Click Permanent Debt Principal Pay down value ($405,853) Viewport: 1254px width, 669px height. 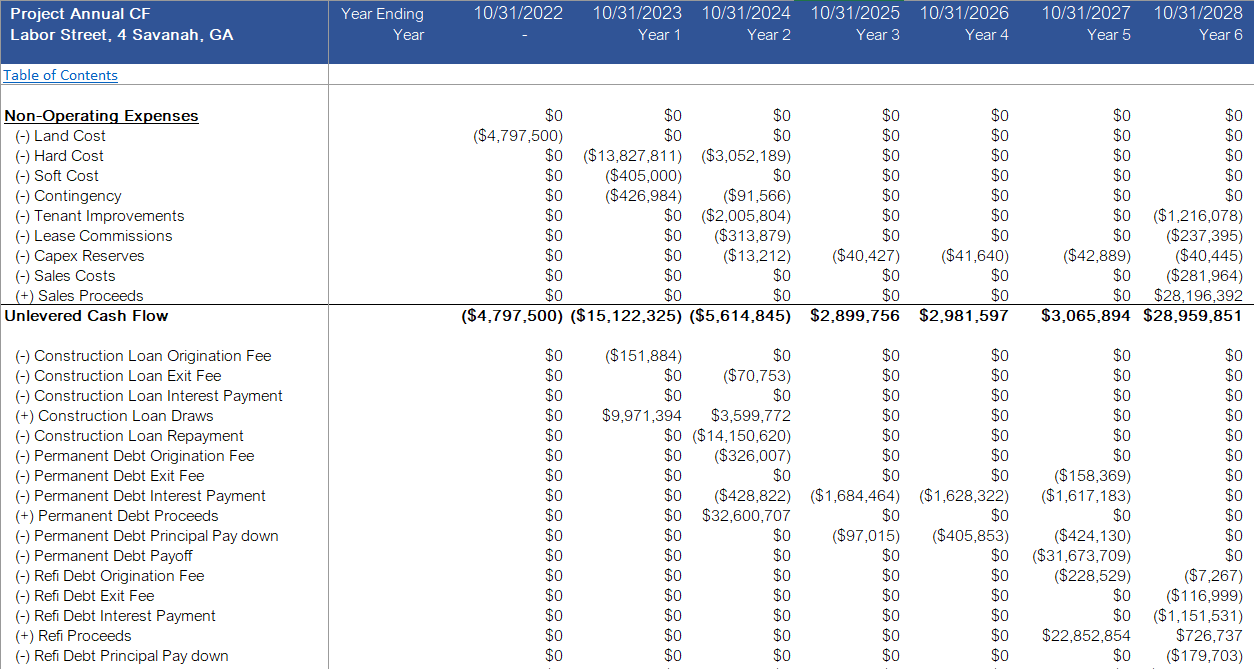coord(971,536)
